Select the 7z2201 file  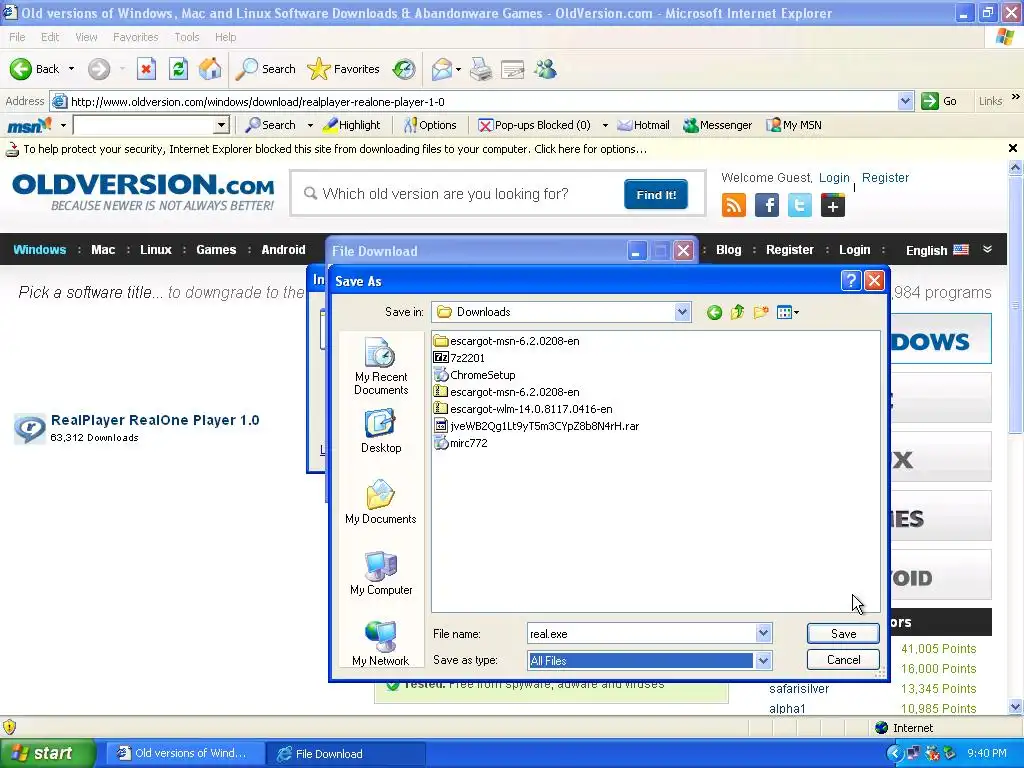[x=459, y=358]
